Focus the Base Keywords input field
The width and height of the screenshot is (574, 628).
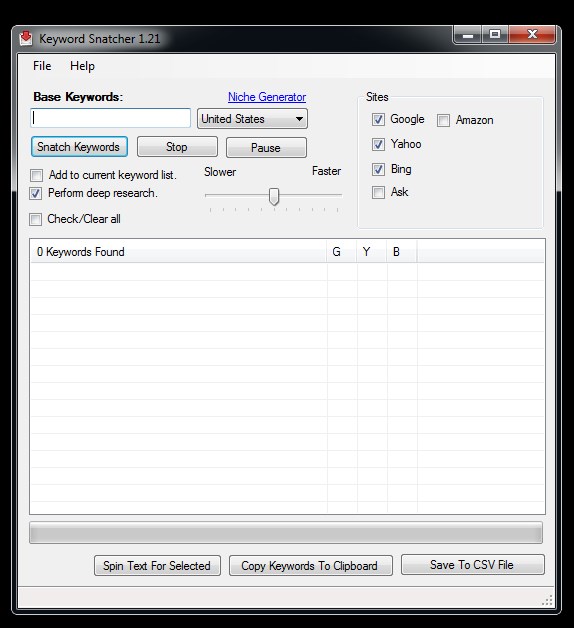[x=111, y=118]
